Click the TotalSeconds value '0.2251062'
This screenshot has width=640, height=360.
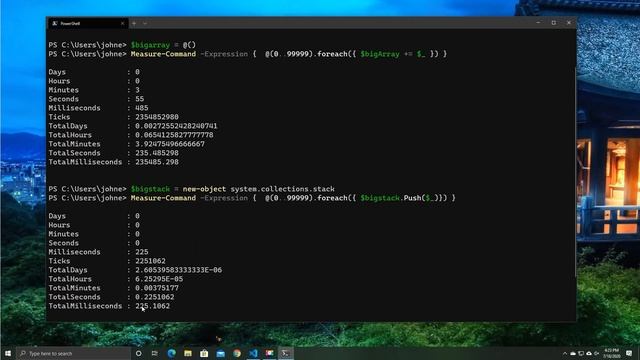tap(155, 297)
